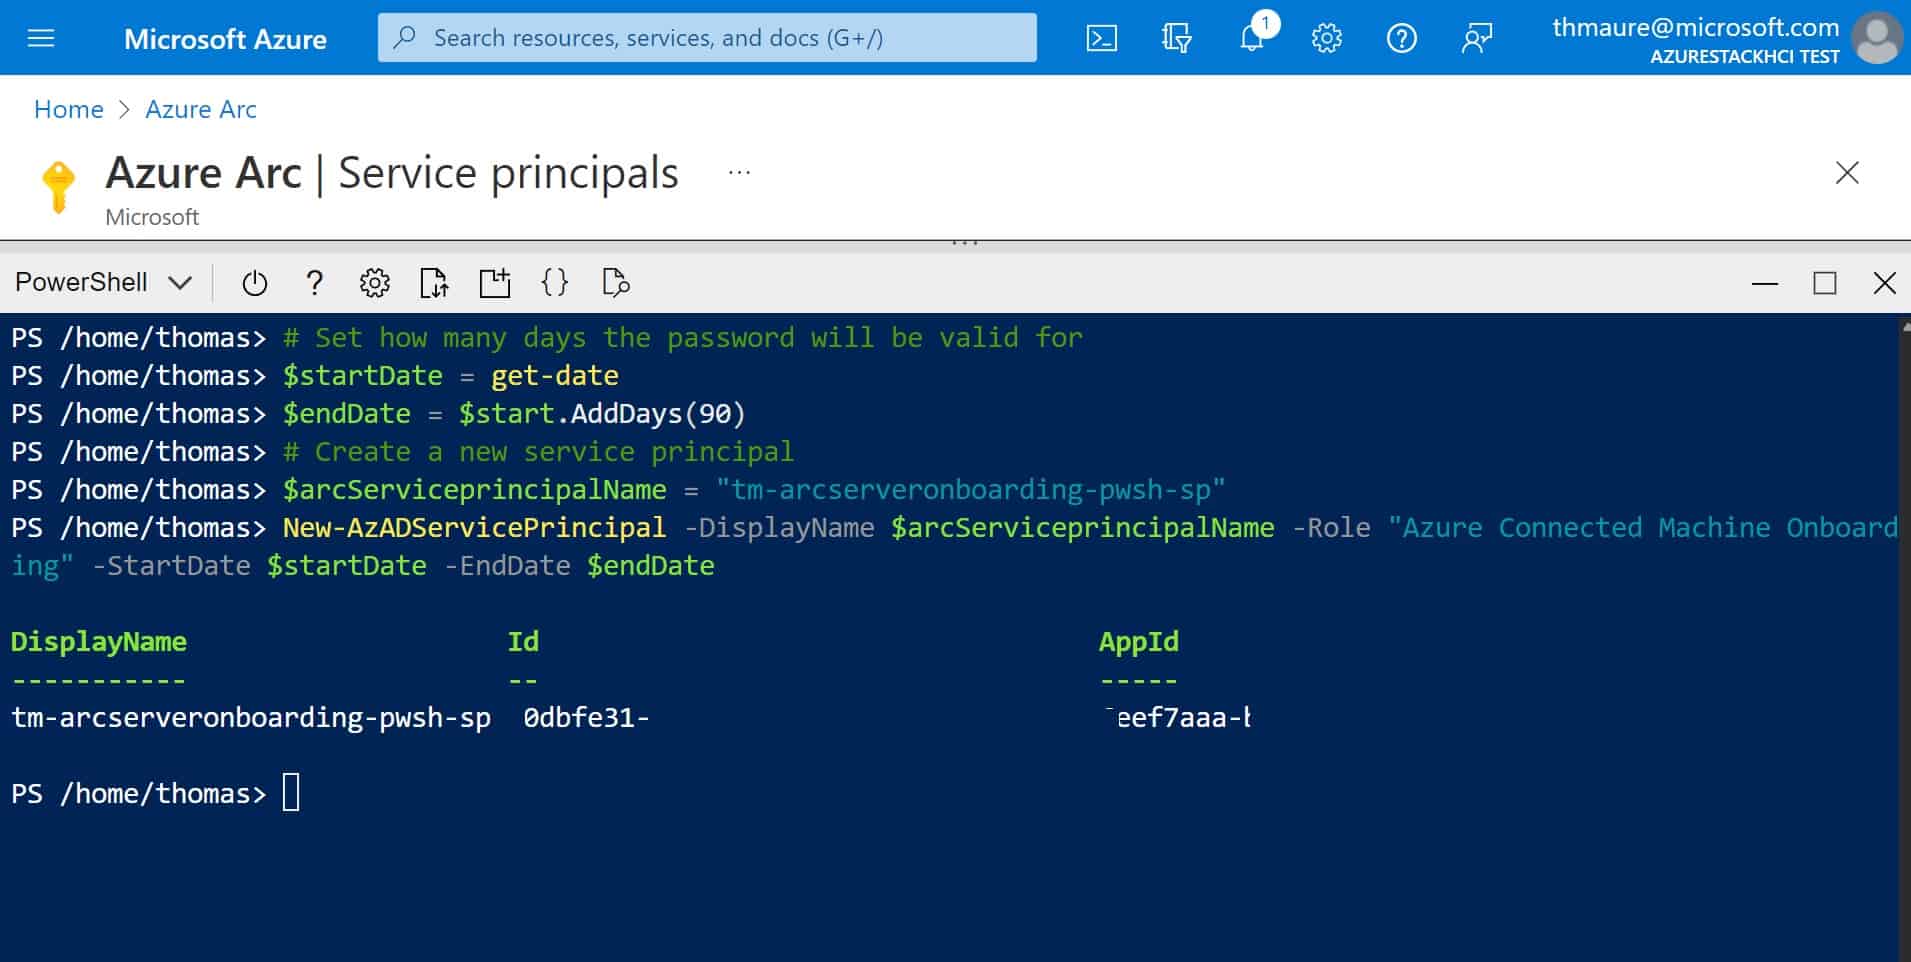Open Cloud Shell from the top bar
1911x962 pixels.
pos(1101,37)
